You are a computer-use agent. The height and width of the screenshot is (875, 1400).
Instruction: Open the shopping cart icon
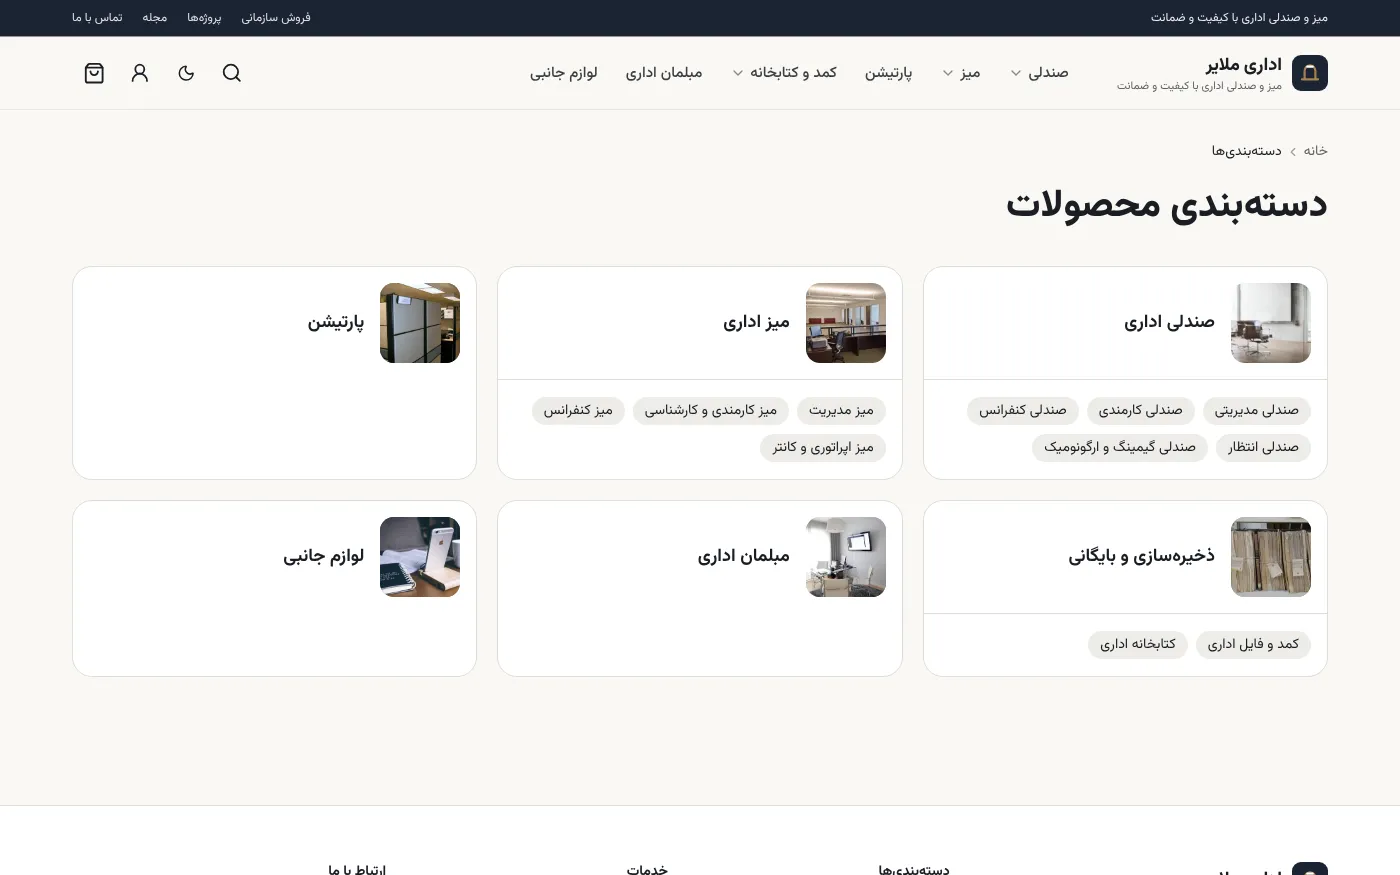(94, 73)
